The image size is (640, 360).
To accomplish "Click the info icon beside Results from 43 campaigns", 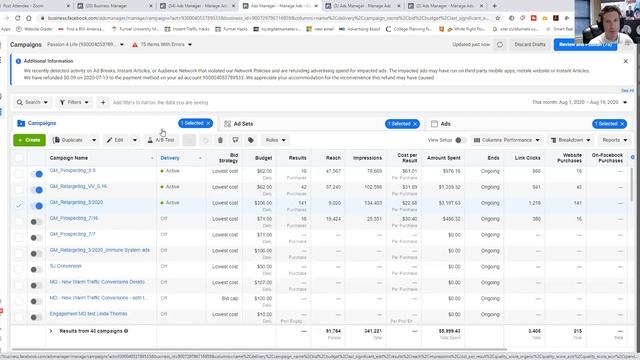I will click(126, 331).
